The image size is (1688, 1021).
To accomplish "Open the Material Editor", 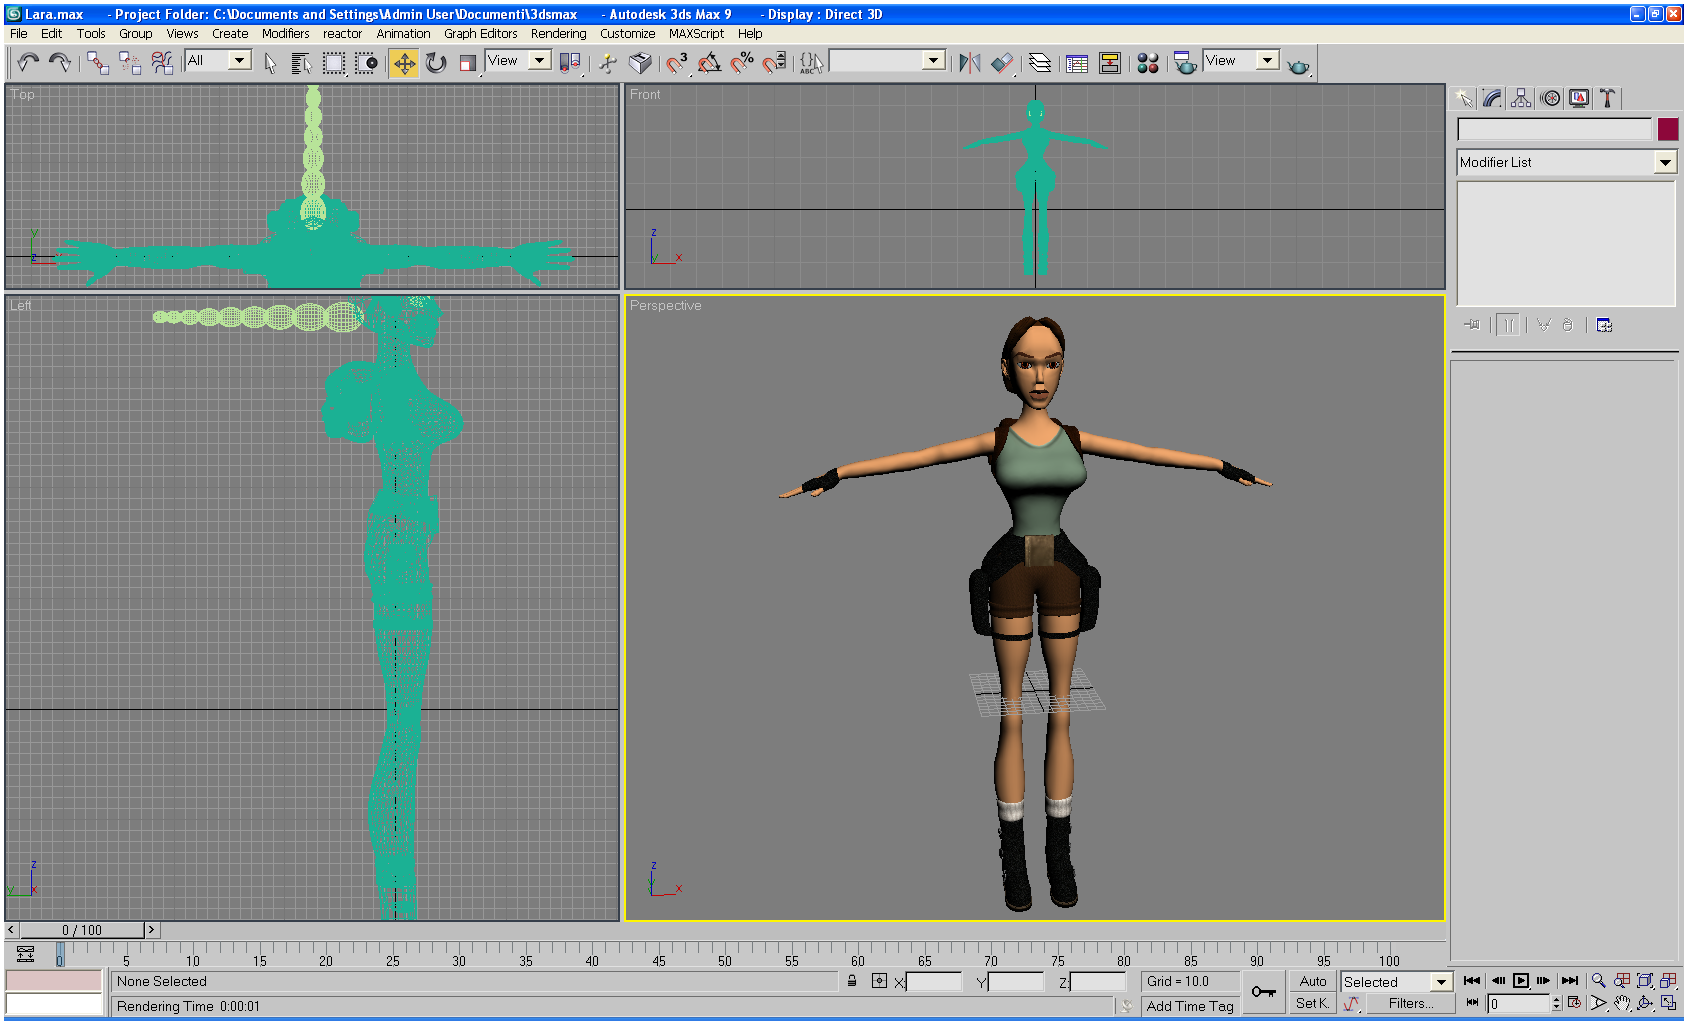I will (x=1148, y=63).
